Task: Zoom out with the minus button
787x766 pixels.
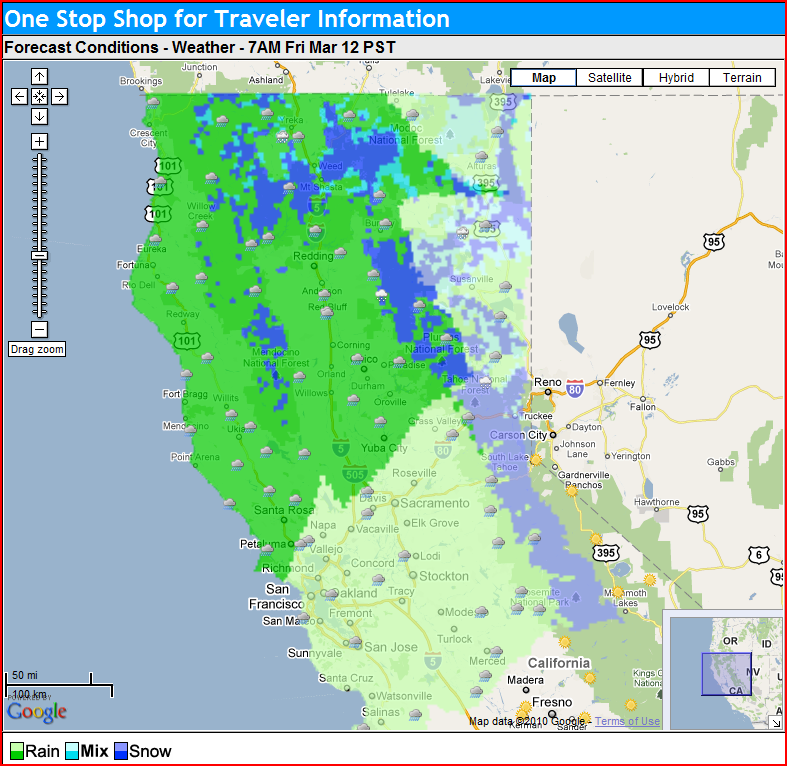Action: pos(39,329)
